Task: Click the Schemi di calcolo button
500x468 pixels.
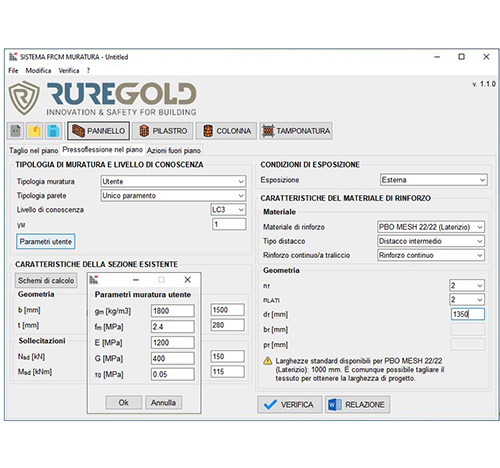Action: (46, 281)
